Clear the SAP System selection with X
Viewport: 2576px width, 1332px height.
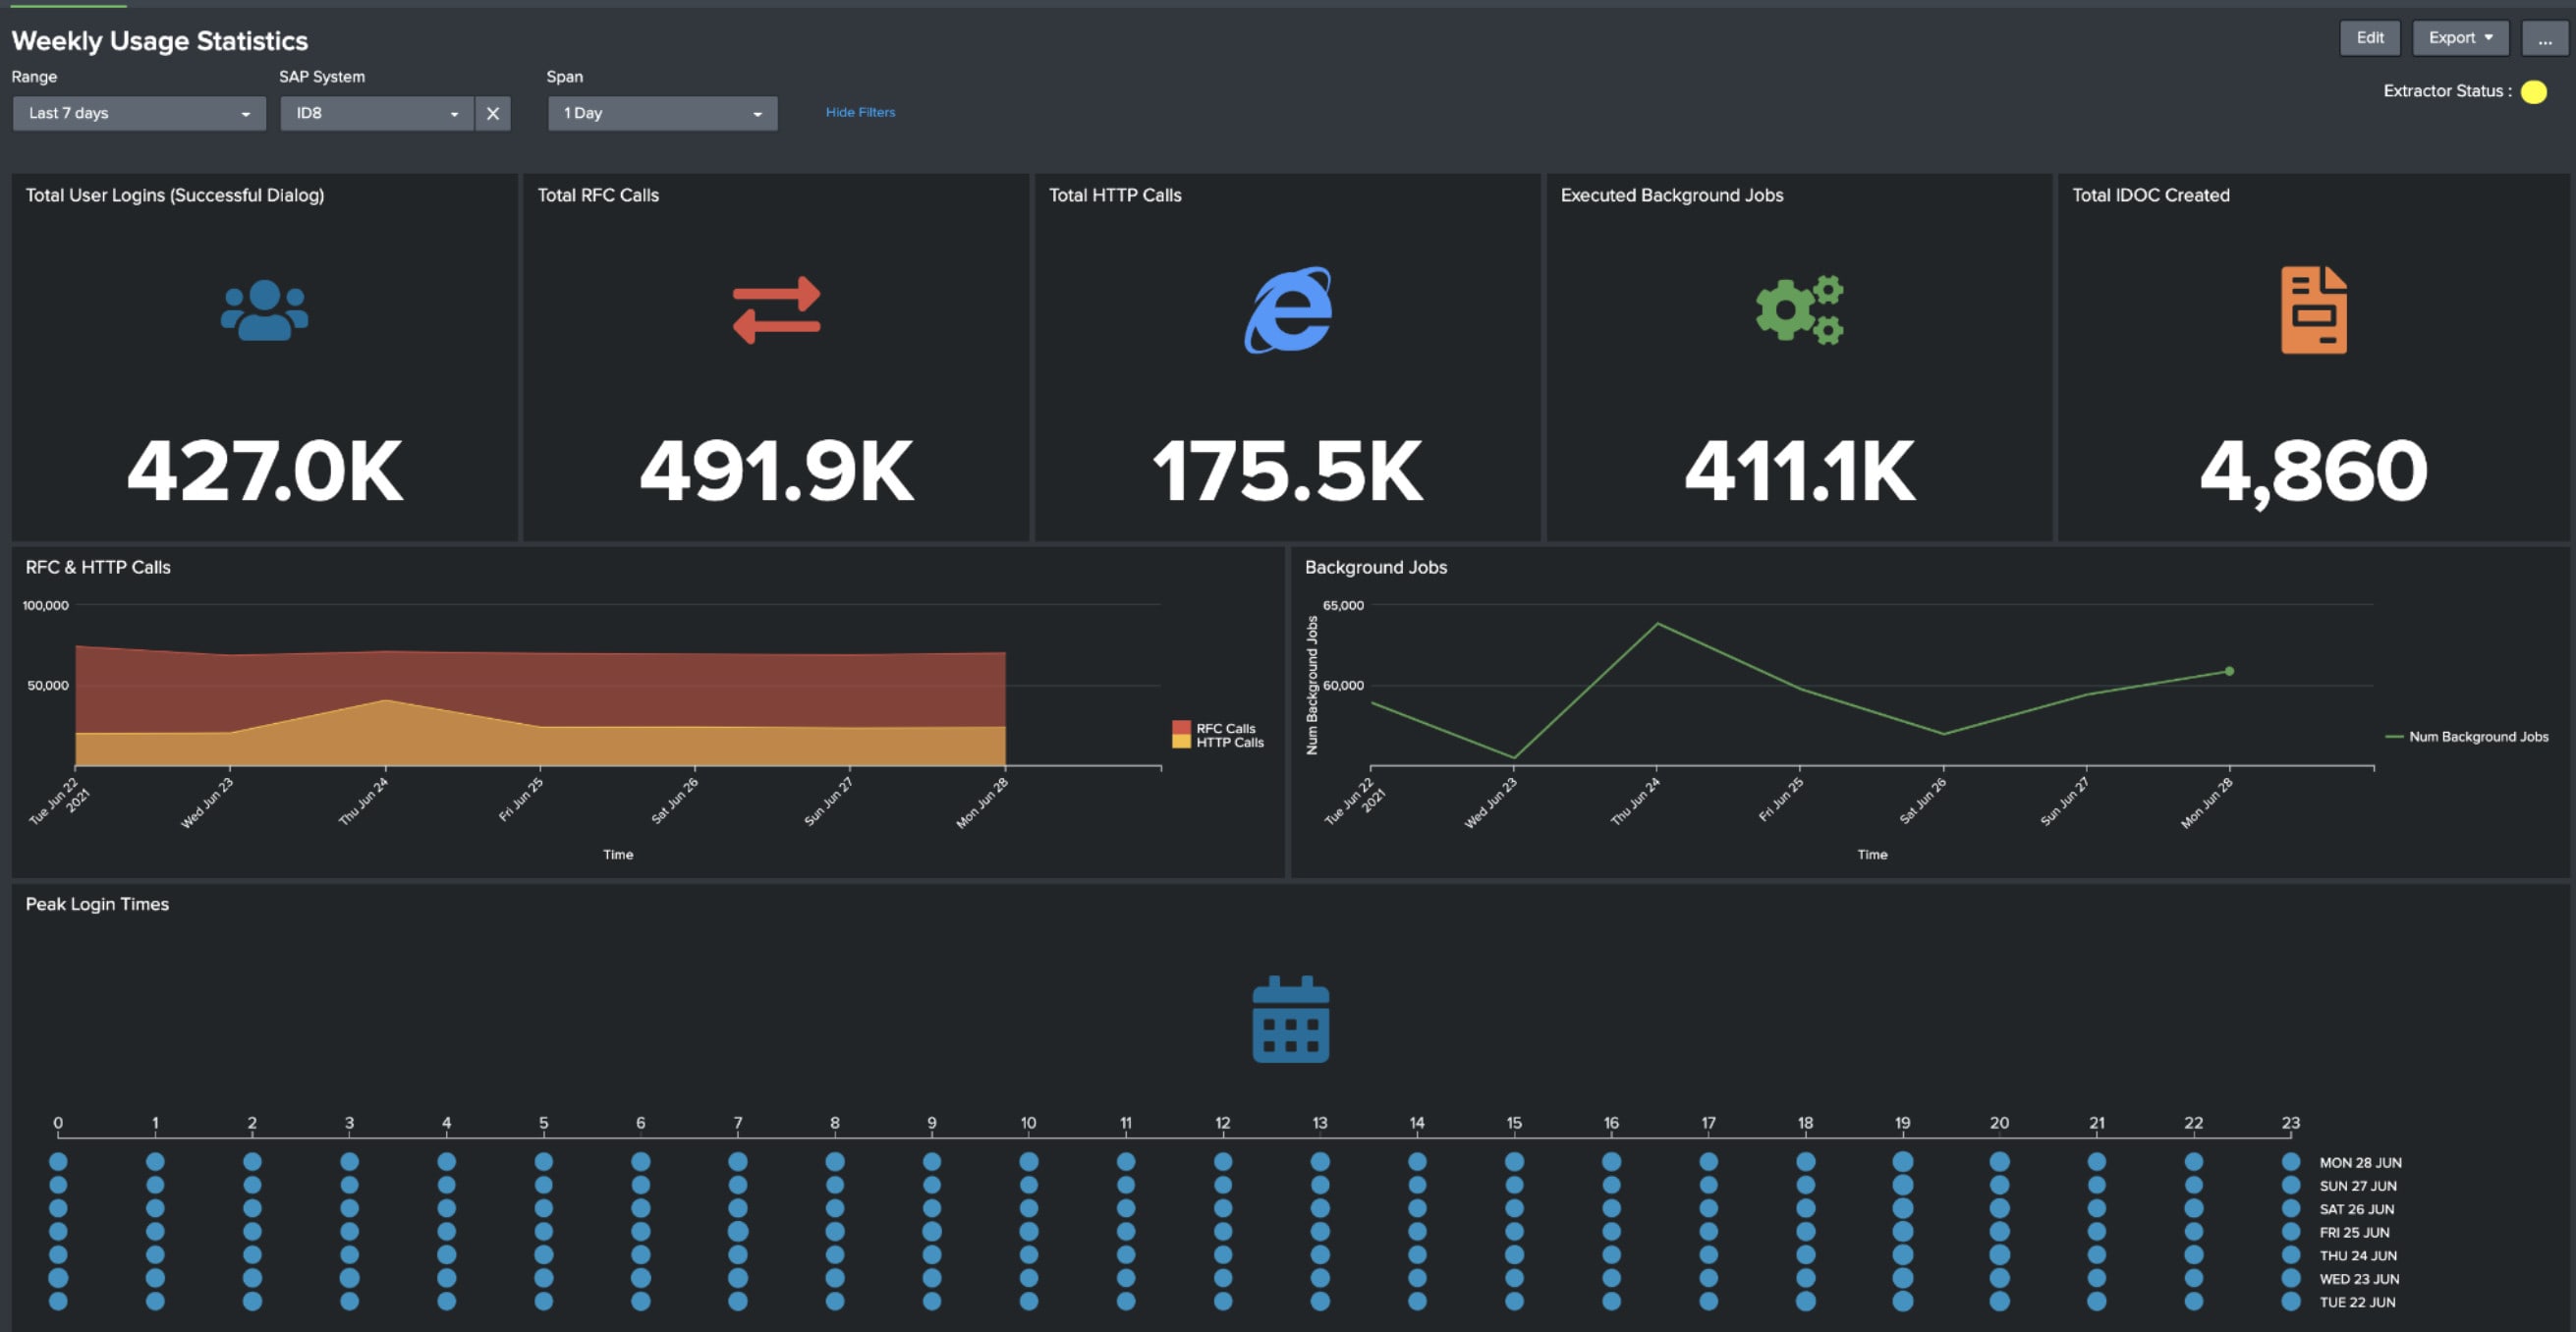(x=493, y=114)
